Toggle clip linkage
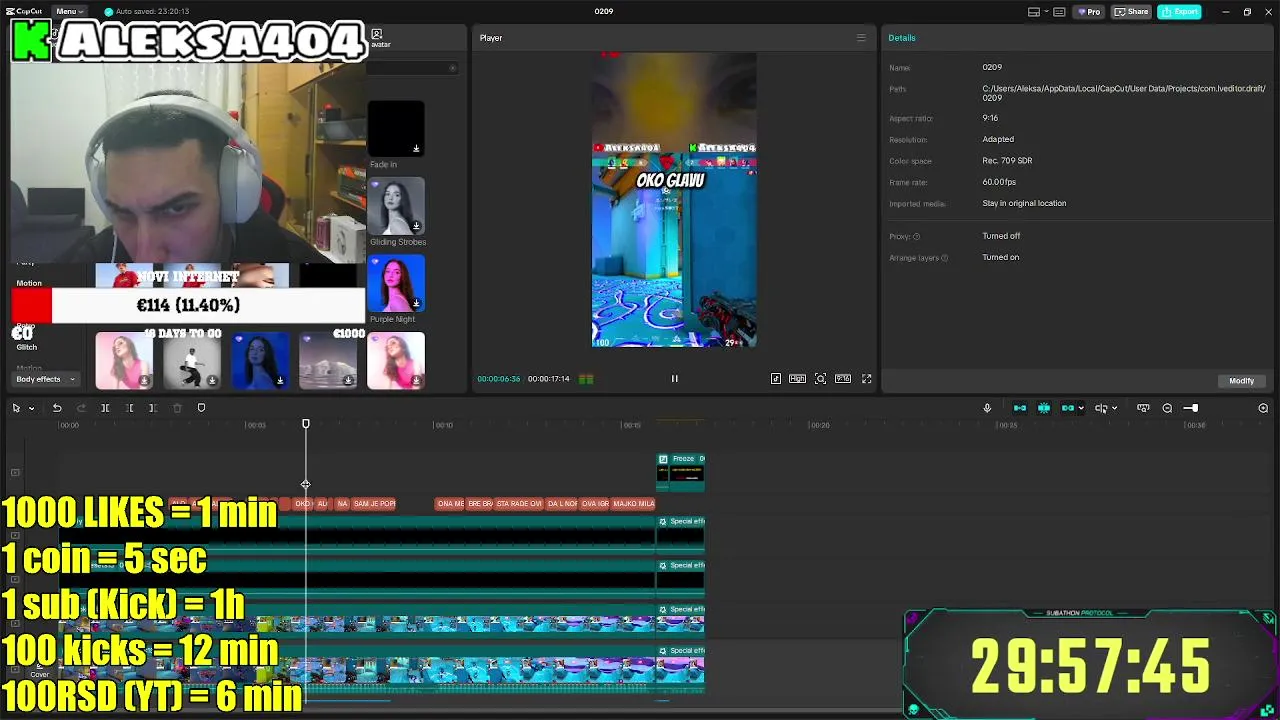This screenshot has width=1280, height=720. [1068, 408]
